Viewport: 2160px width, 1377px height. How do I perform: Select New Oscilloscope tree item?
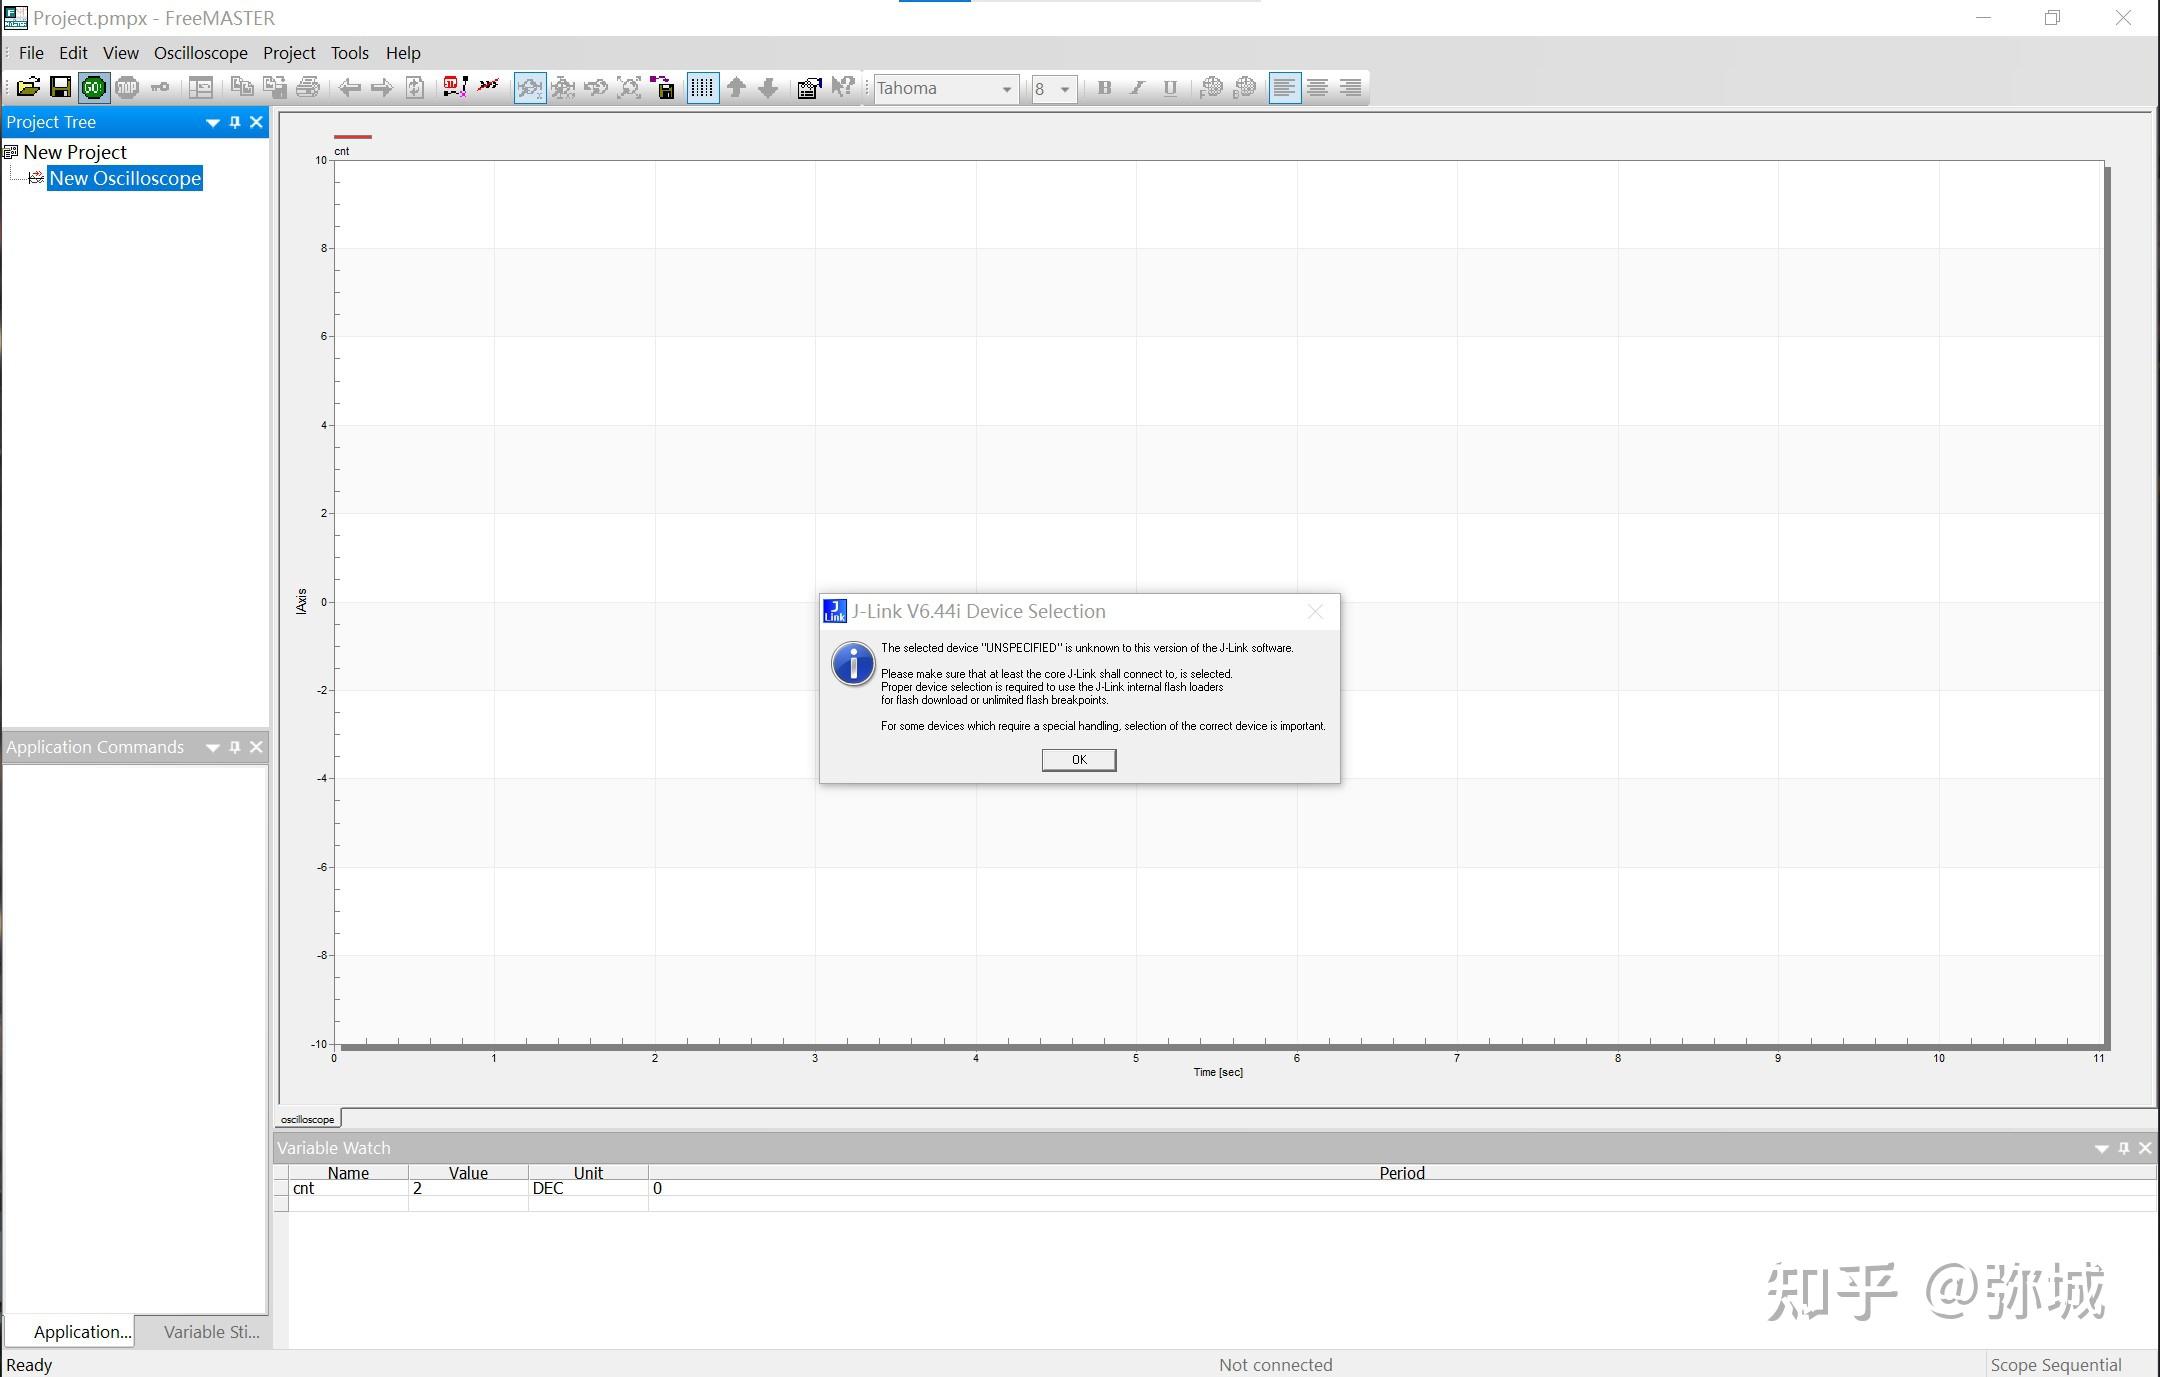[x=125, y=179]
